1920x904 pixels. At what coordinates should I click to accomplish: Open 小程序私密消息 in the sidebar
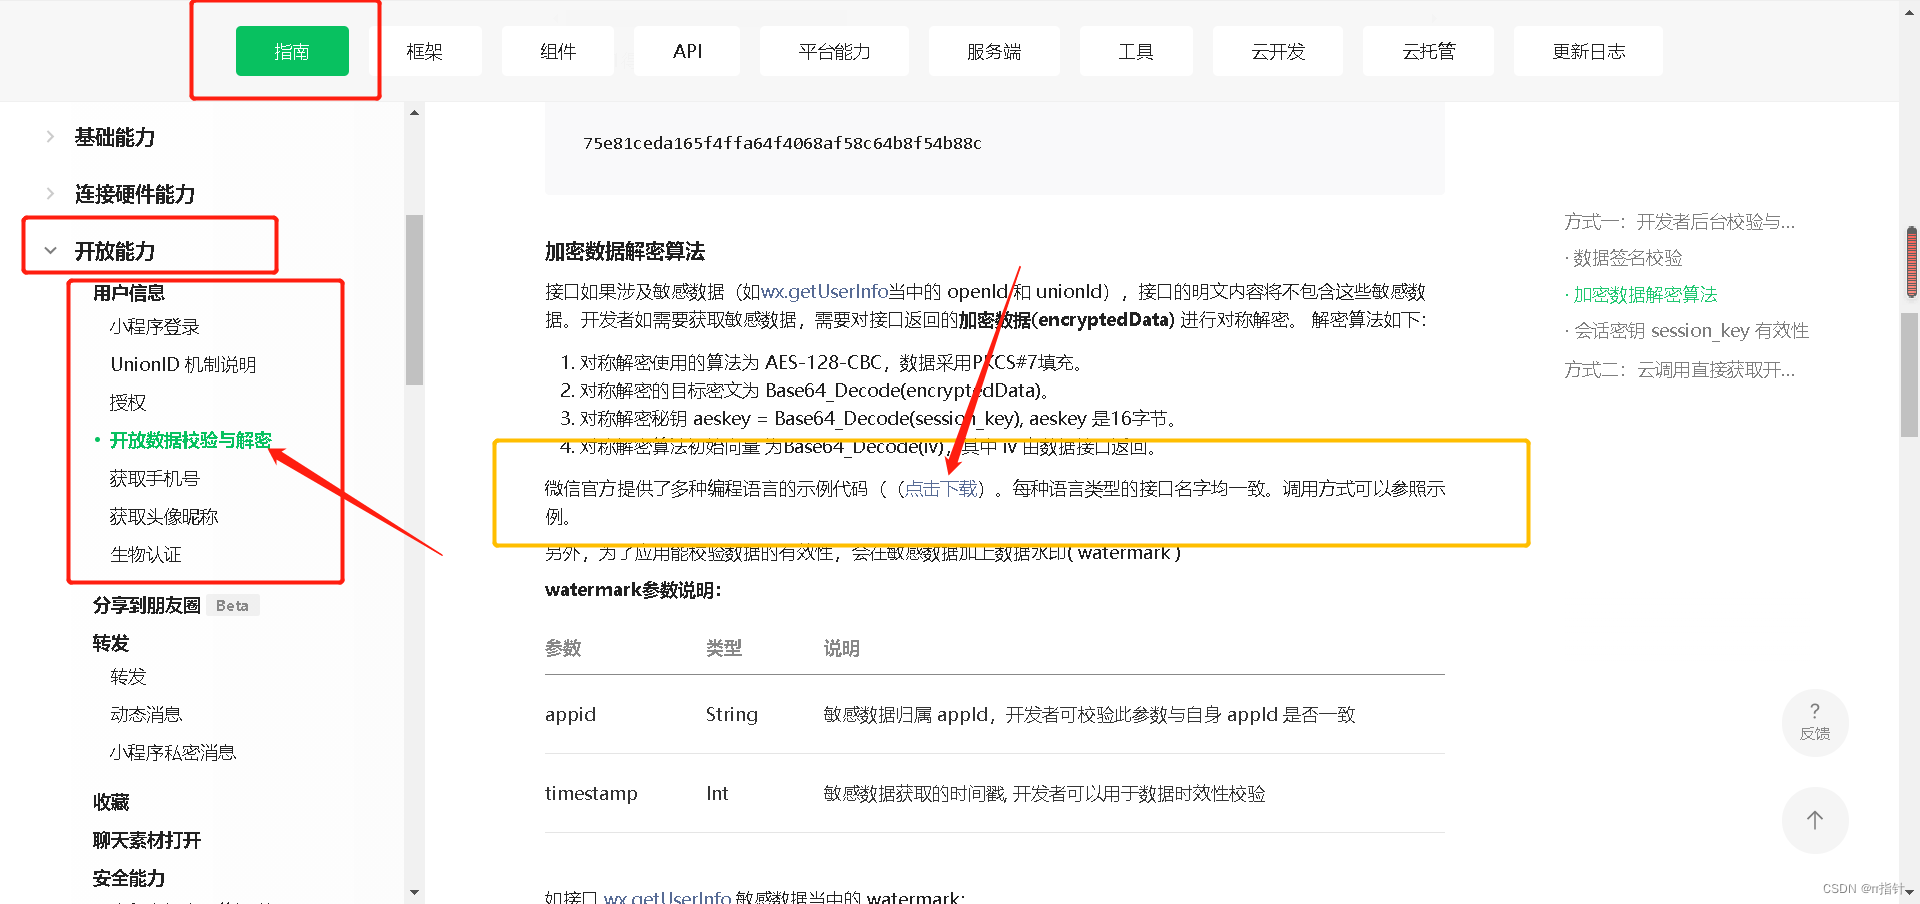(x=173, y=753)
